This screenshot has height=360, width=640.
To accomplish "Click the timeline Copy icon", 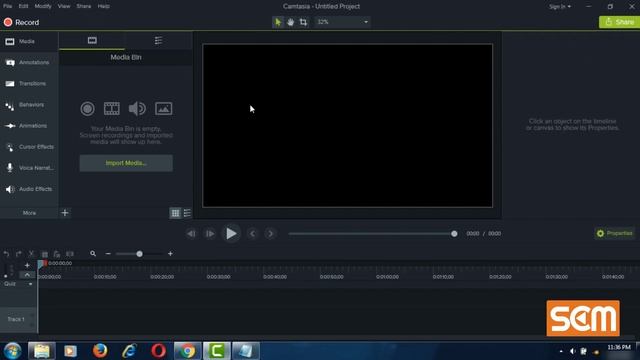I will 44,254.
